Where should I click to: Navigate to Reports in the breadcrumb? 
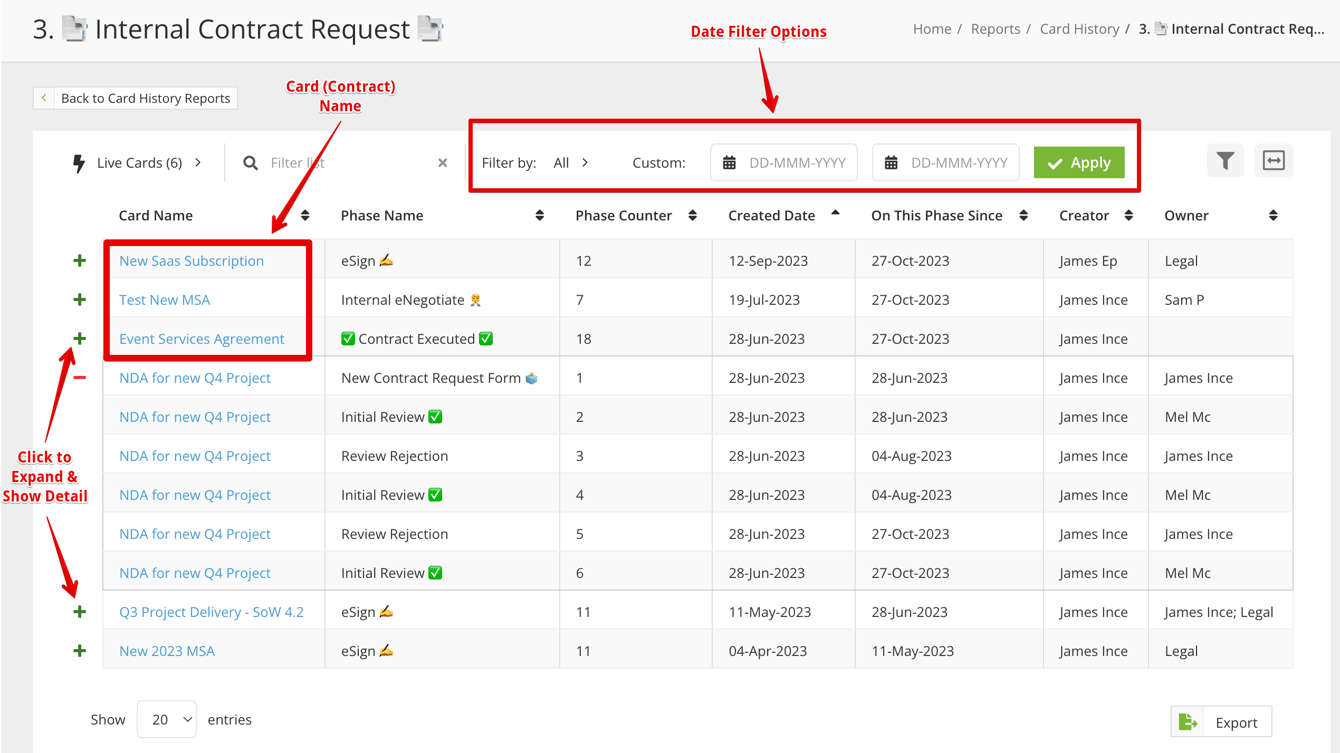point(995,29)
